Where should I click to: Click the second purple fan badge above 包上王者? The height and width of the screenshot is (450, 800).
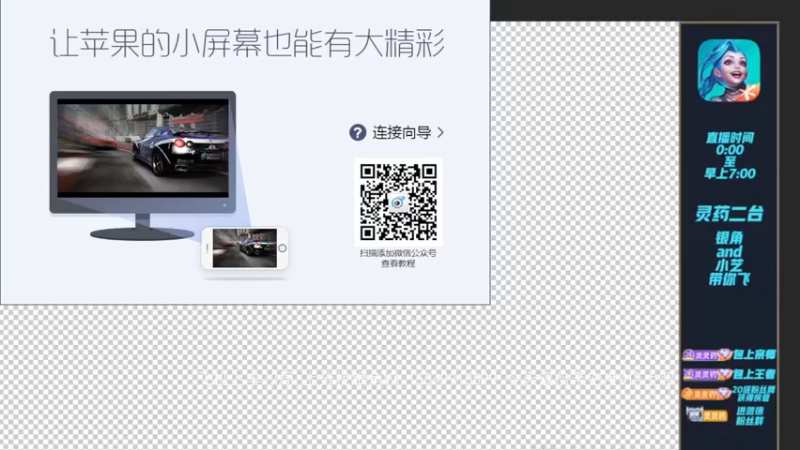coord(707,374)
